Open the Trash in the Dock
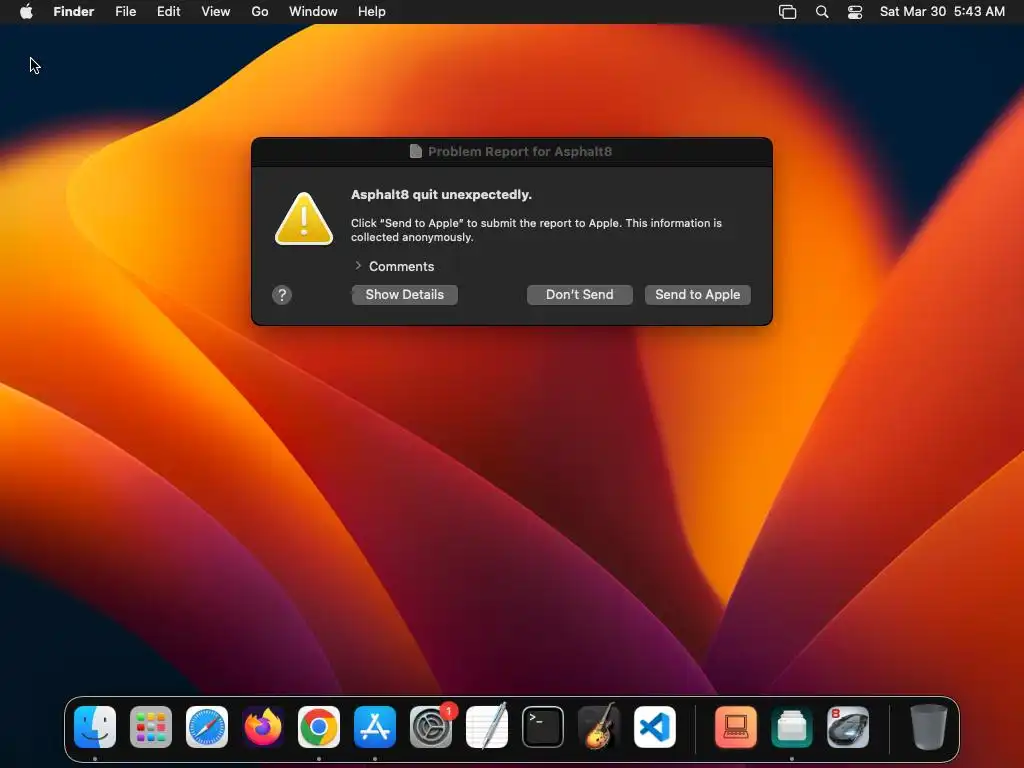 coord(929,727)
